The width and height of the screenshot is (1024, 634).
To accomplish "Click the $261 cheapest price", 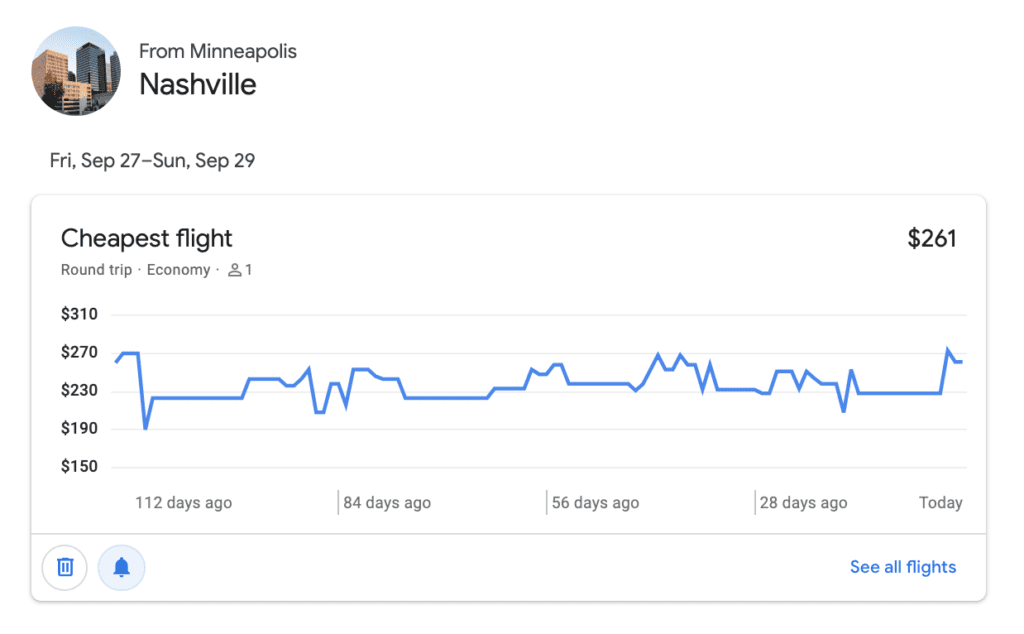I will 932,238.
